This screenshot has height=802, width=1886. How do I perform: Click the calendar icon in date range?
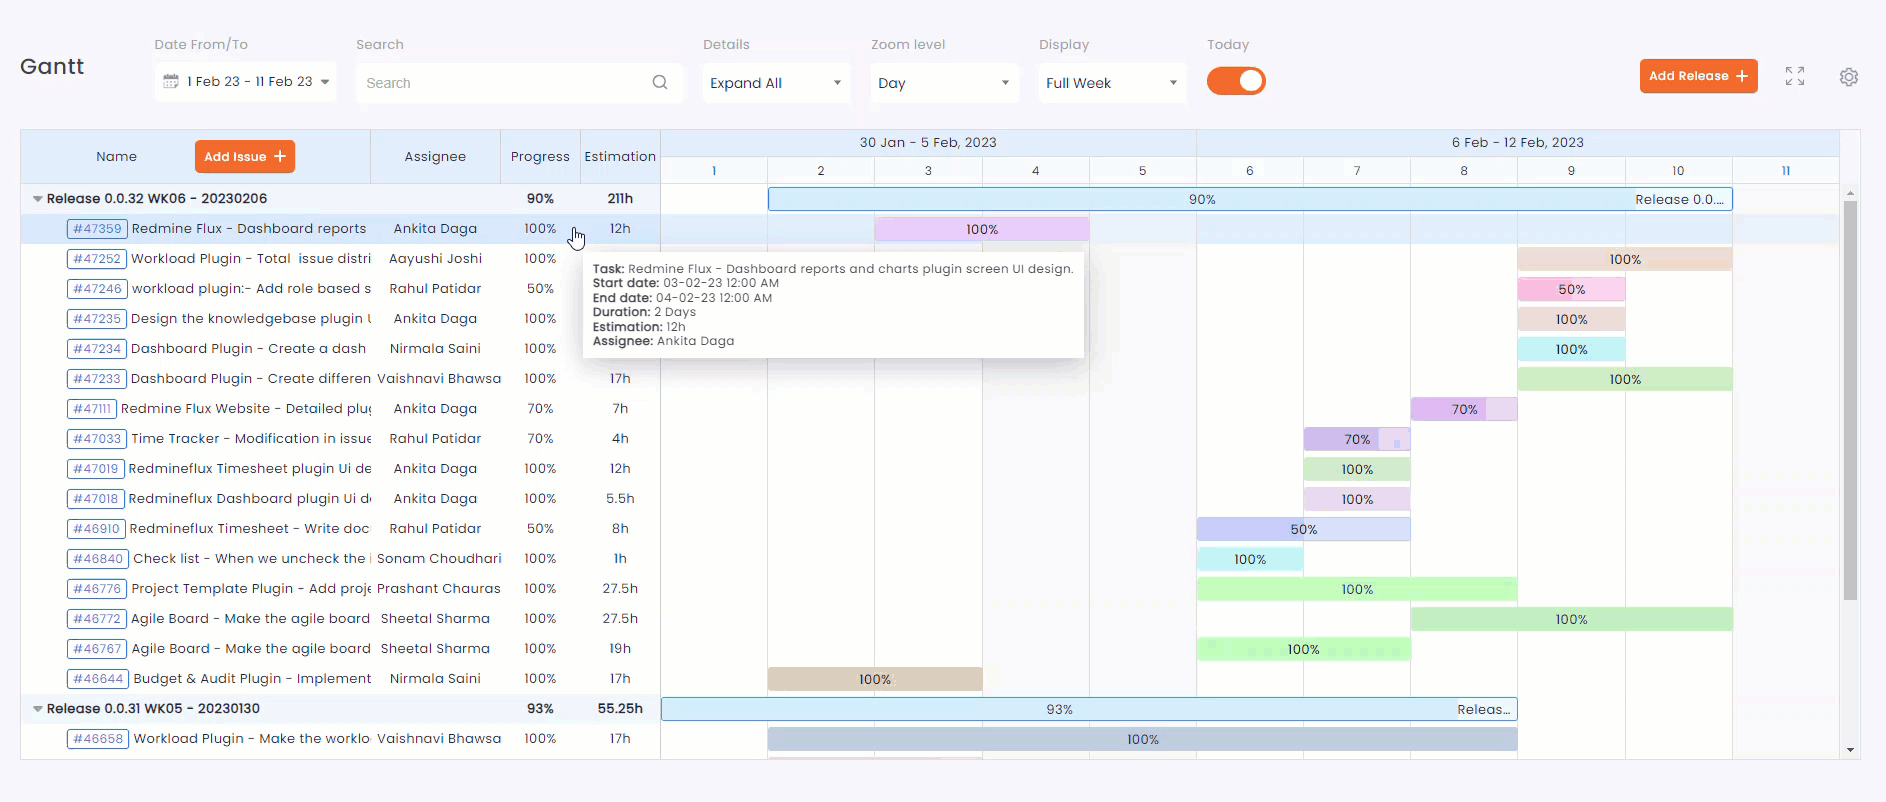point(171,82)
